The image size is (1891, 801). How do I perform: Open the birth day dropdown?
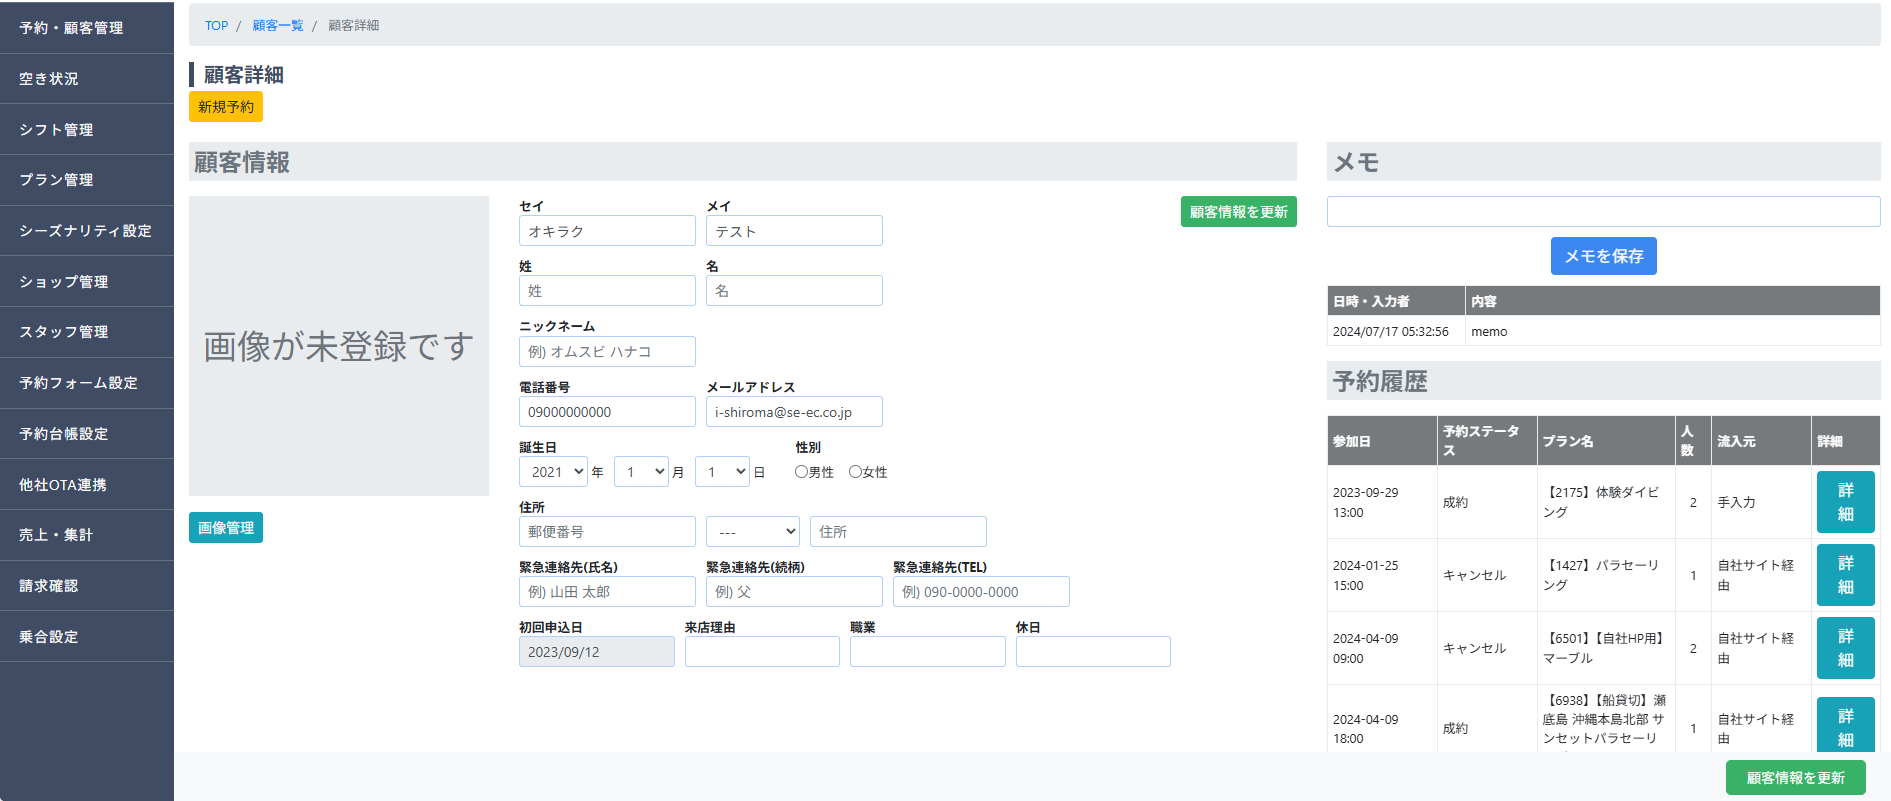[x=721, y=472]
